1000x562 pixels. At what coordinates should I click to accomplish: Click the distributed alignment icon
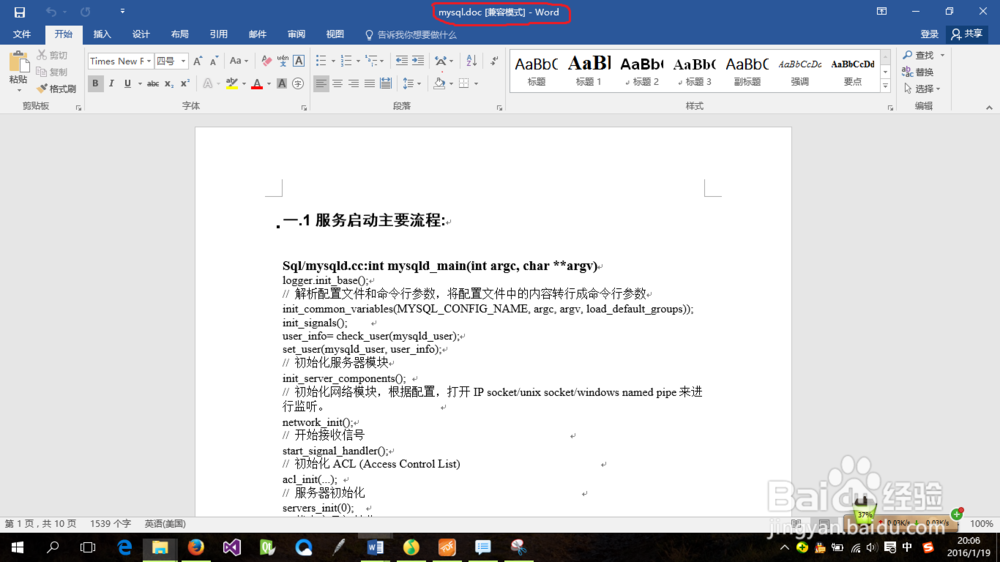tap(386, 84)
